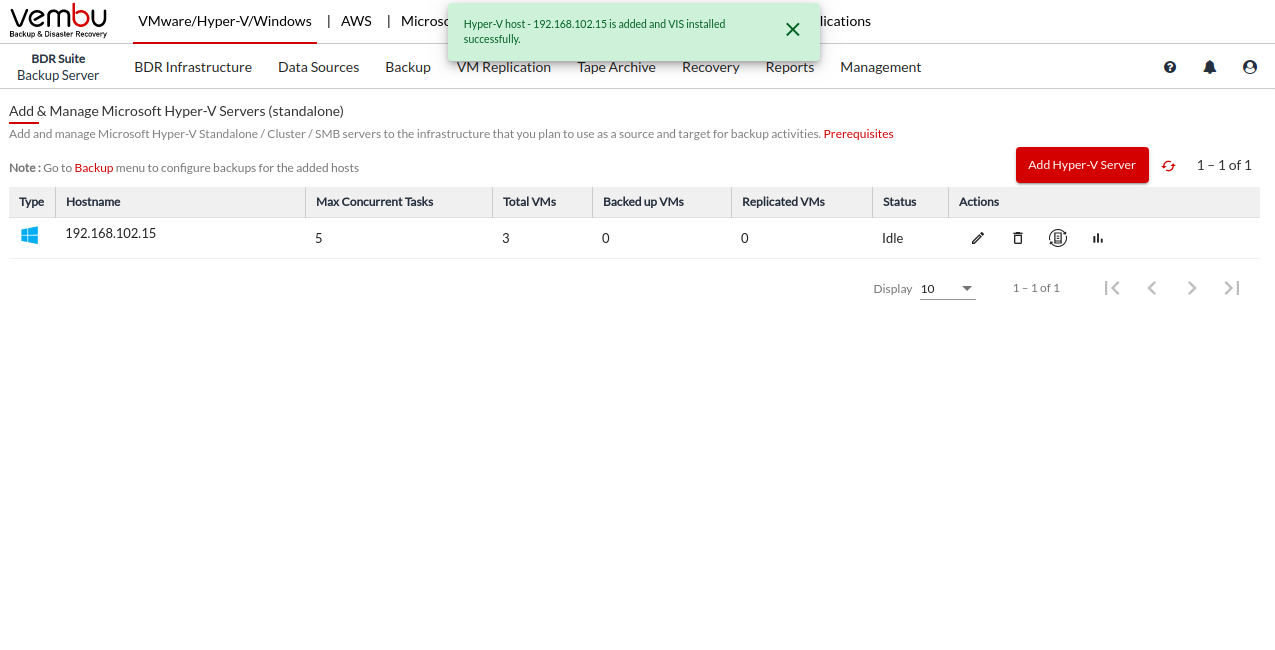The image size is (1275, 650).
Task: Go to next page of results
Action: point(1192,288)
